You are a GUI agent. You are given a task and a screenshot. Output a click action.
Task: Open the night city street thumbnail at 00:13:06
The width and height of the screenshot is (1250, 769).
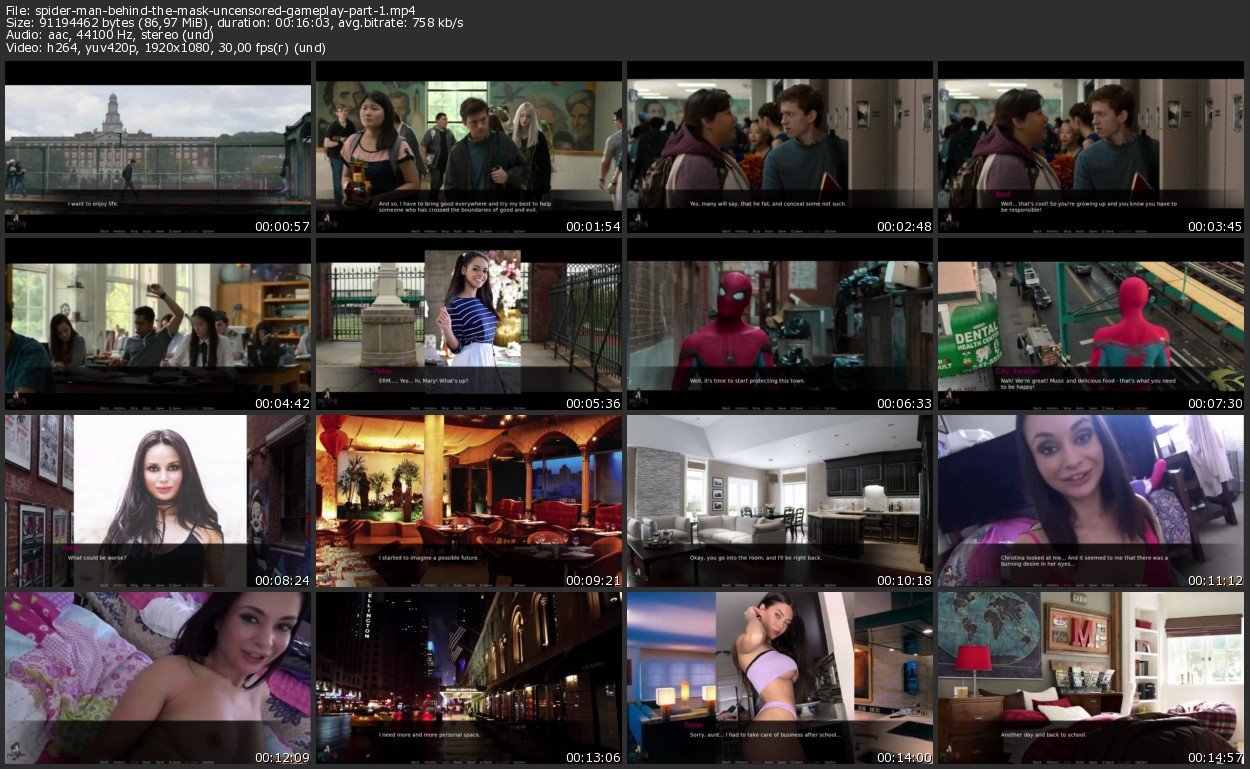click(468, 672)
